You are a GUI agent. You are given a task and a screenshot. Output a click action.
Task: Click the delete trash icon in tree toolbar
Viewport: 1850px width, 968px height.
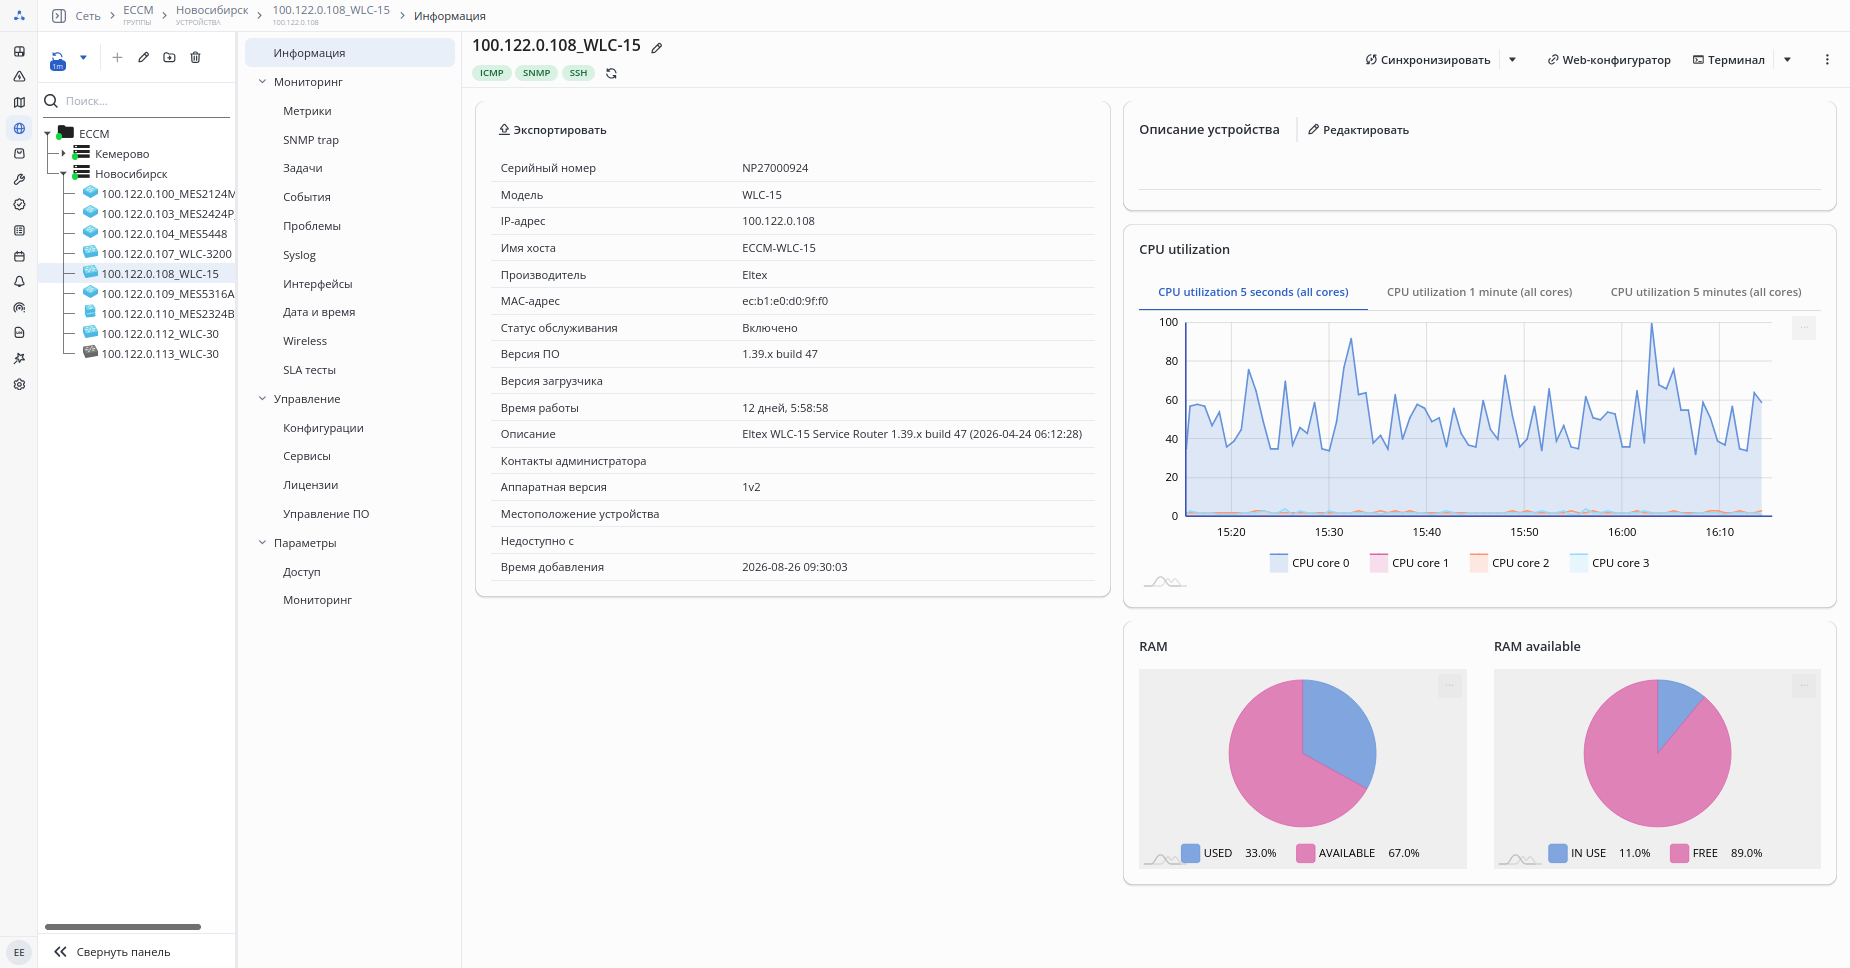(195, 58)
